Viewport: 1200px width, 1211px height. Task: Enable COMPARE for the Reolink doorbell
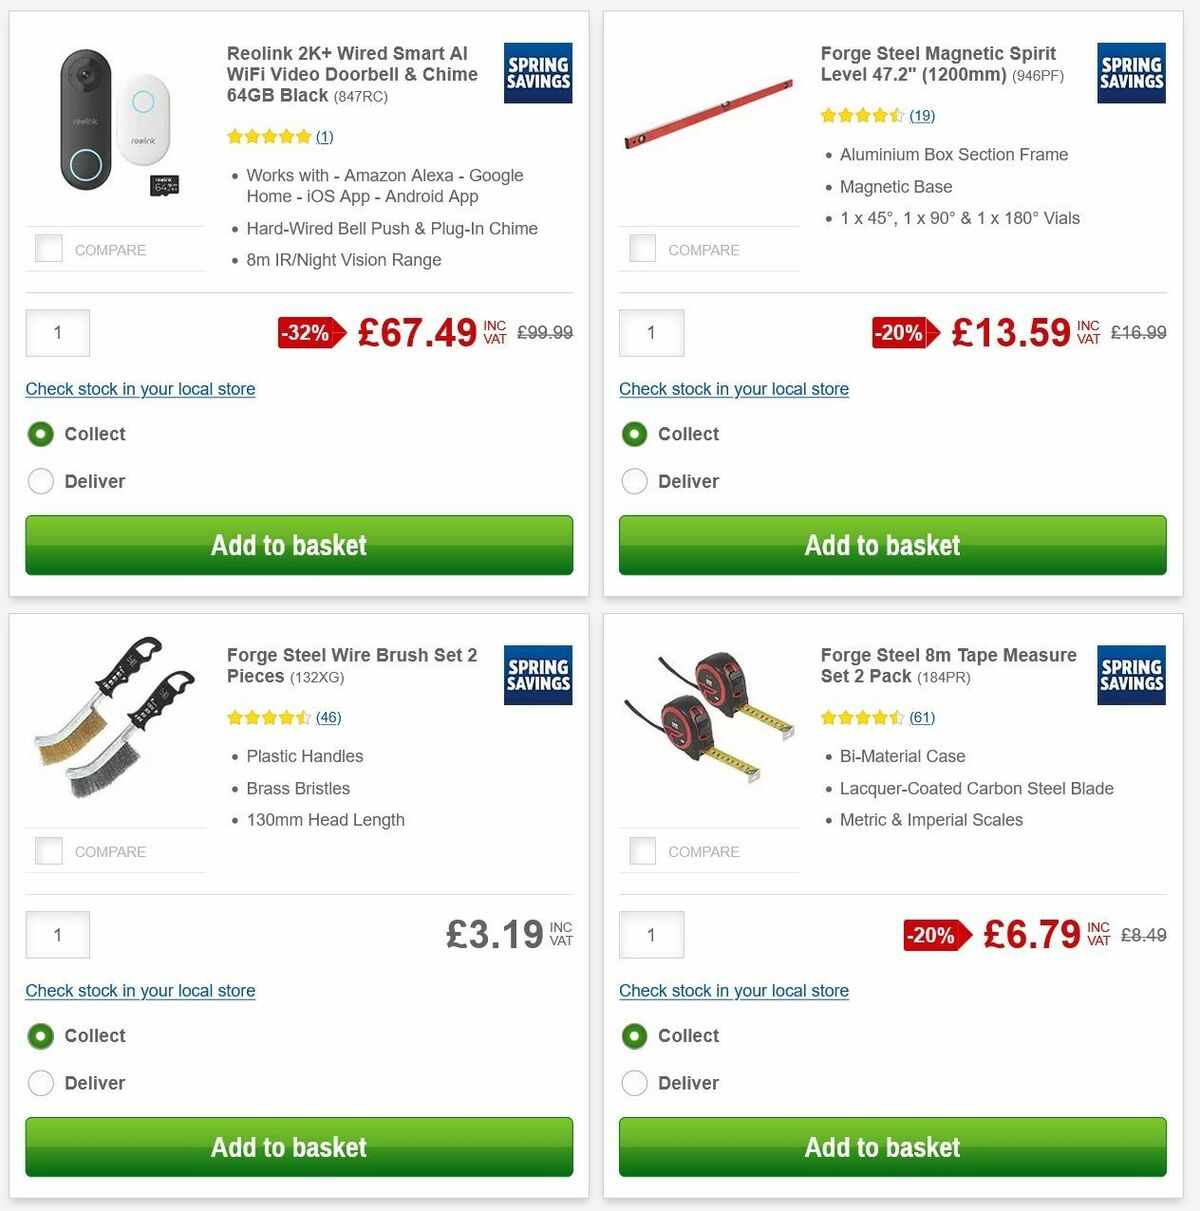coord(48,247)
